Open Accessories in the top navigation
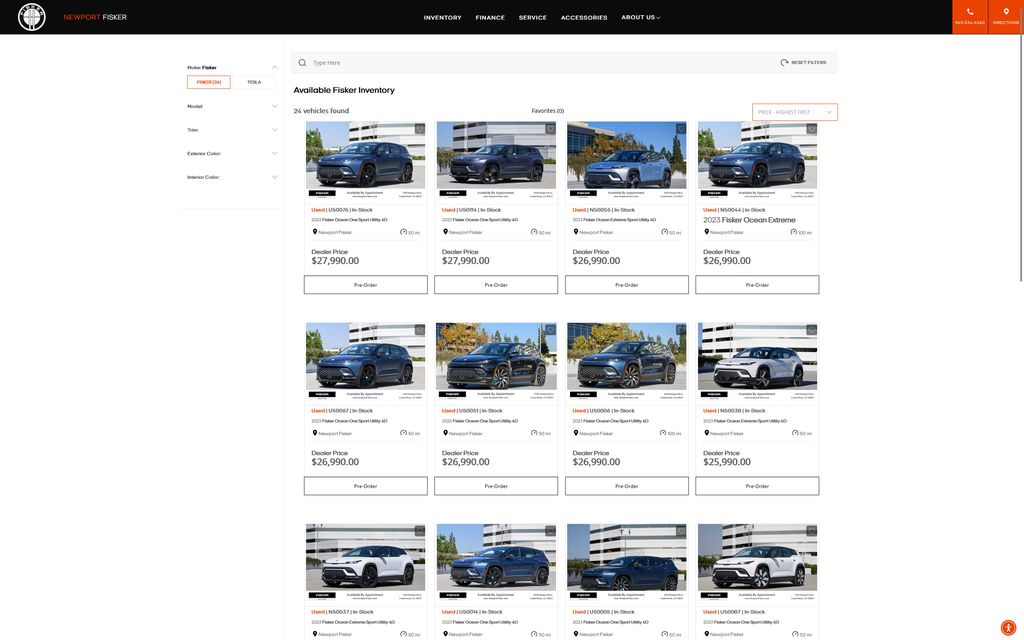 (584, 18)
